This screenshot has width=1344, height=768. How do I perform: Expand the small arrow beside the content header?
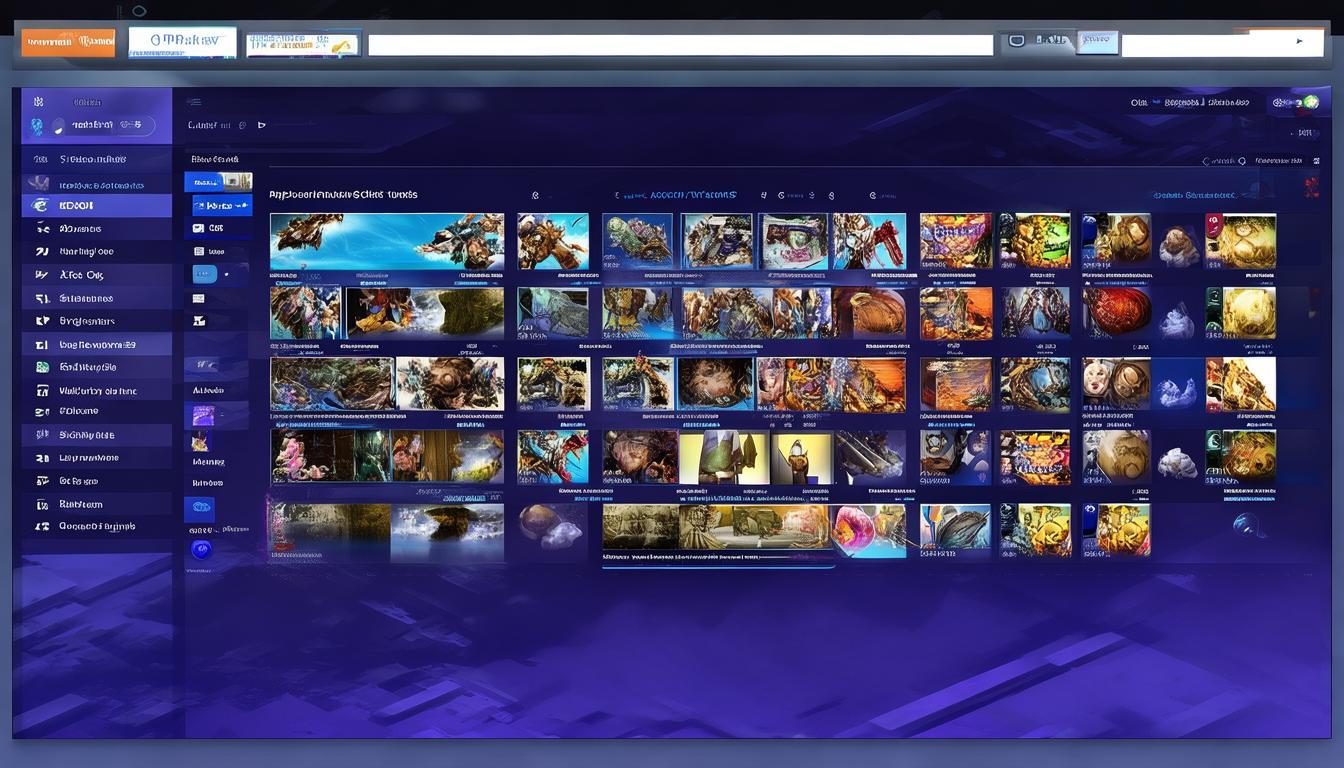coord(262,125)
